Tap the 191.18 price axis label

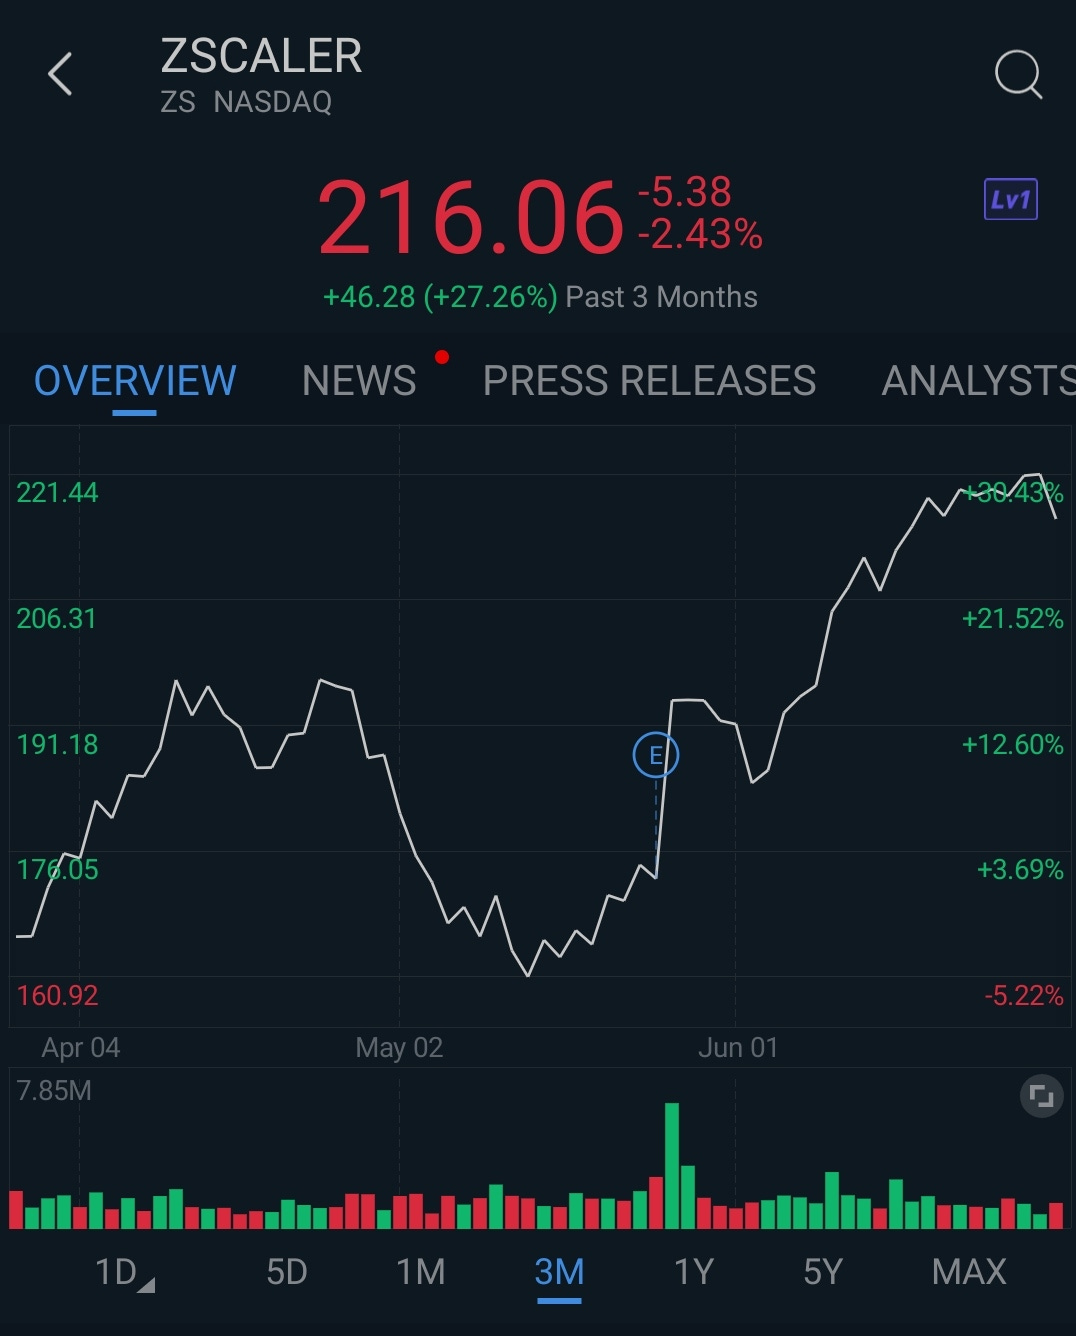(57, 745)
